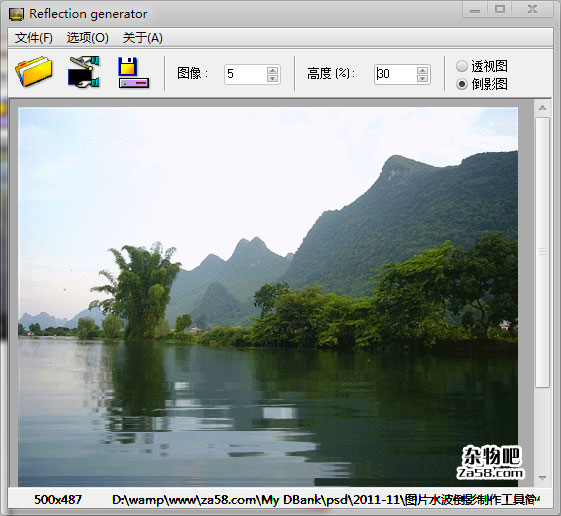Click the reflection settings tools icon
This screenshot has height=516, width=561.
tap(84, 72)
